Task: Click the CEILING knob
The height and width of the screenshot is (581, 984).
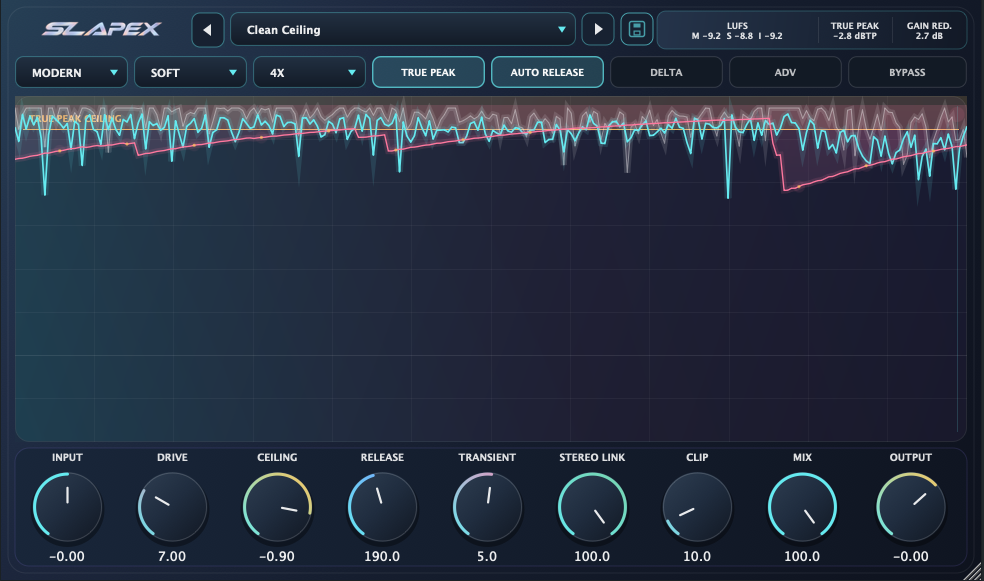Action: click(277, 507)
